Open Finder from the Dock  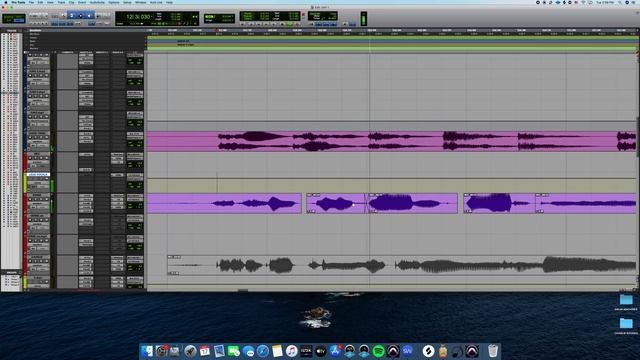(147, 351)
